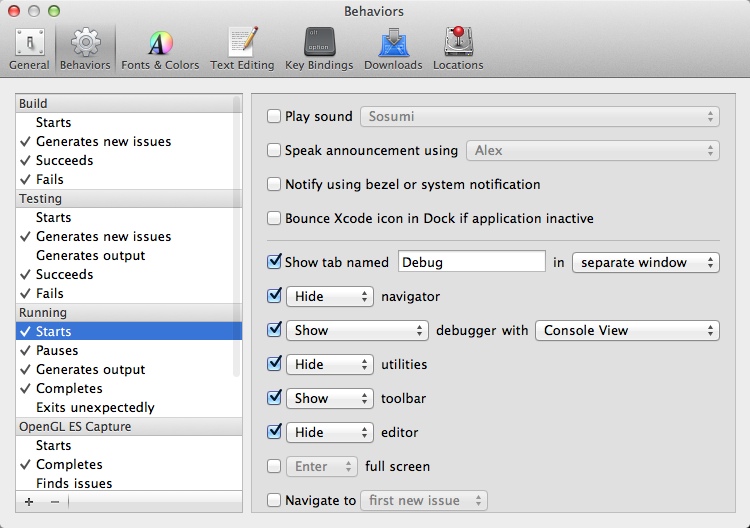Open the Sosumi sound dropdown
Screen dimensions: 750x528
[540, 116]
